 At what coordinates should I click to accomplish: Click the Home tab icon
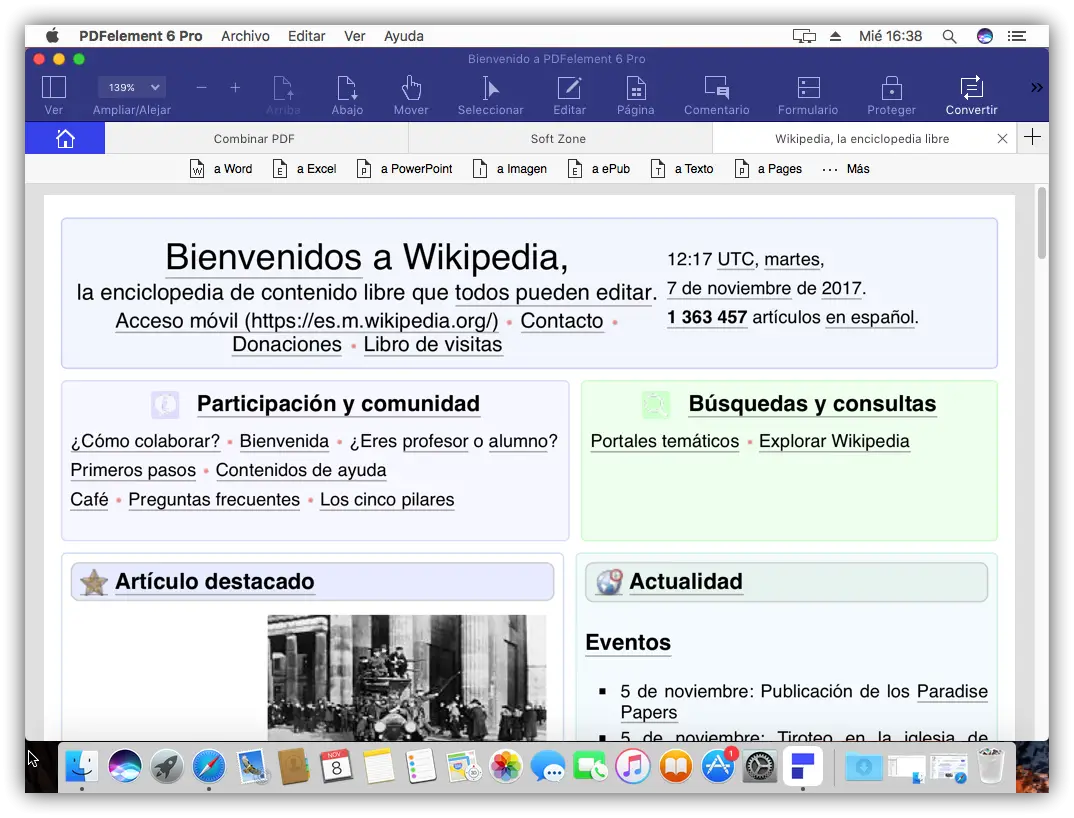click(65, 139)
